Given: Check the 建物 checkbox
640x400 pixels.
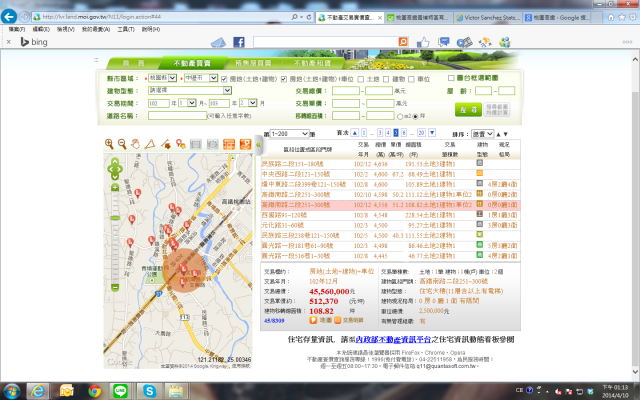Looking at the screenshot, I should tap(386, 79).
